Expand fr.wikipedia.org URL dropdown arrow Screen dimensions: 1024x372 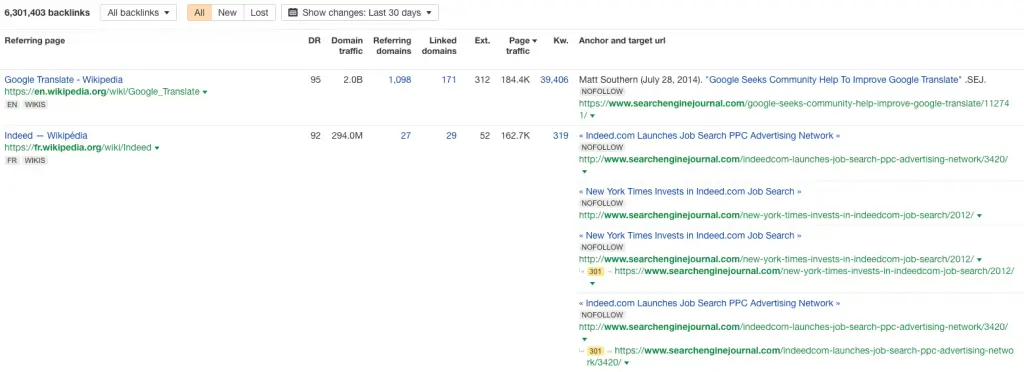coord(157,148)
